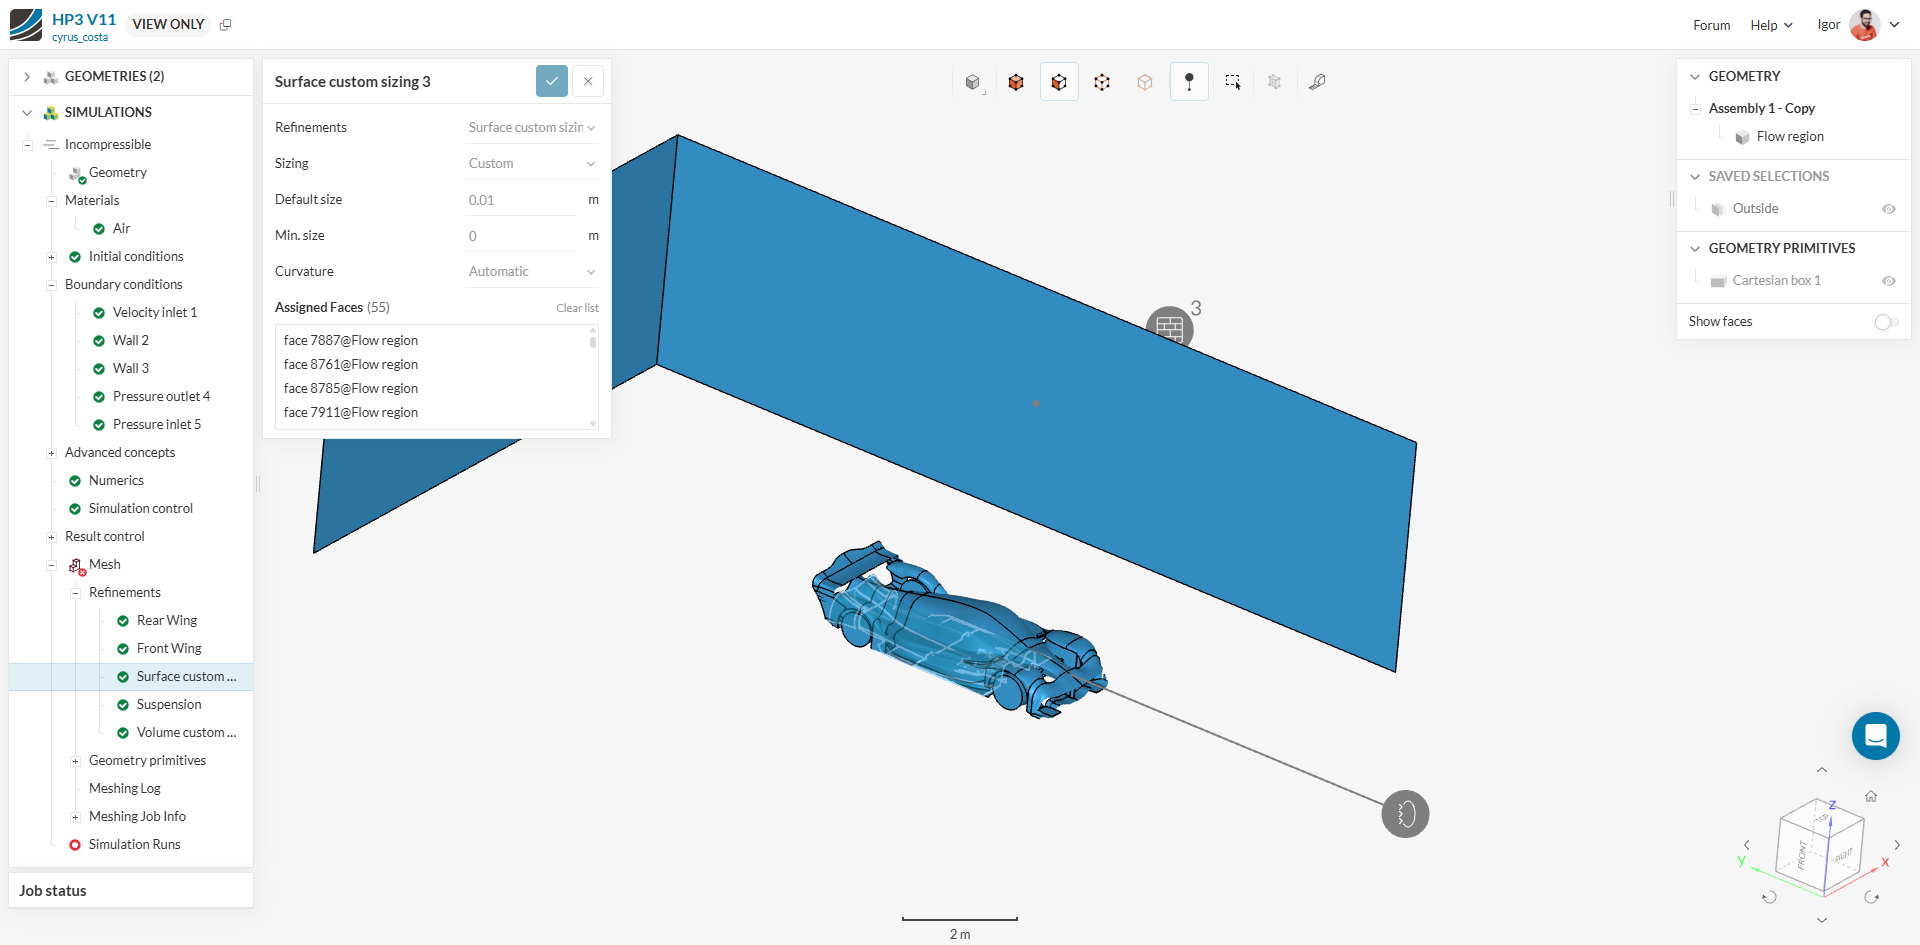Toggle the Show faces switch

(x=1886, y=322)
